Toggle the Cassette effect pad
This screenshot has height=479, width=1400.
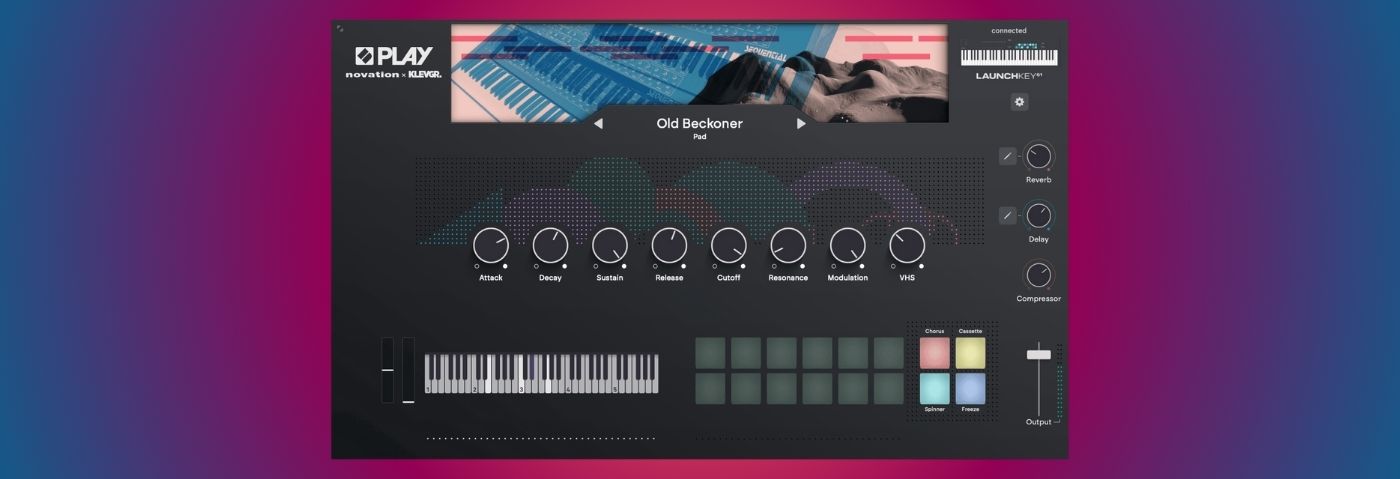pos(970,352)
